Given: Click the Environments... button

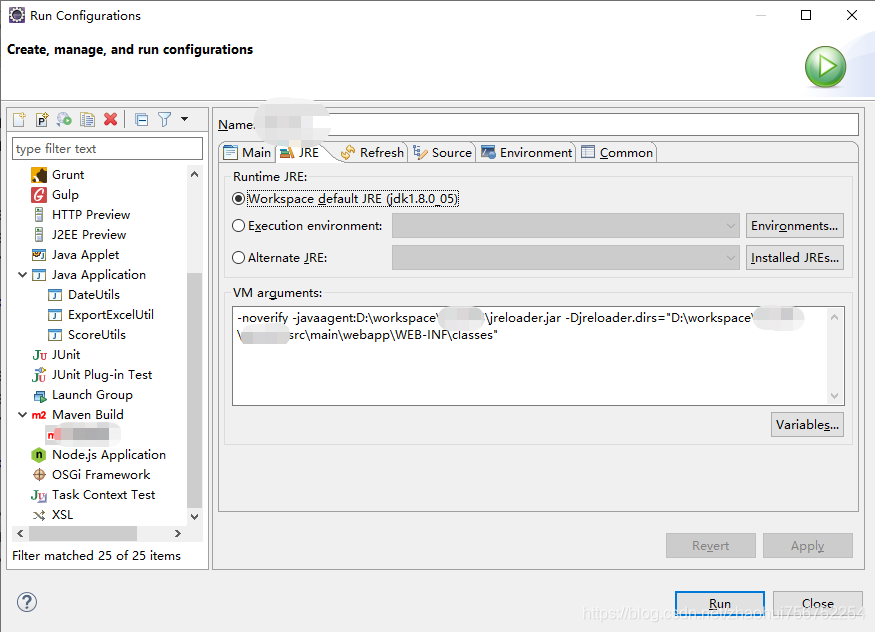Looking at the screenshot, I should pos(795,226).
